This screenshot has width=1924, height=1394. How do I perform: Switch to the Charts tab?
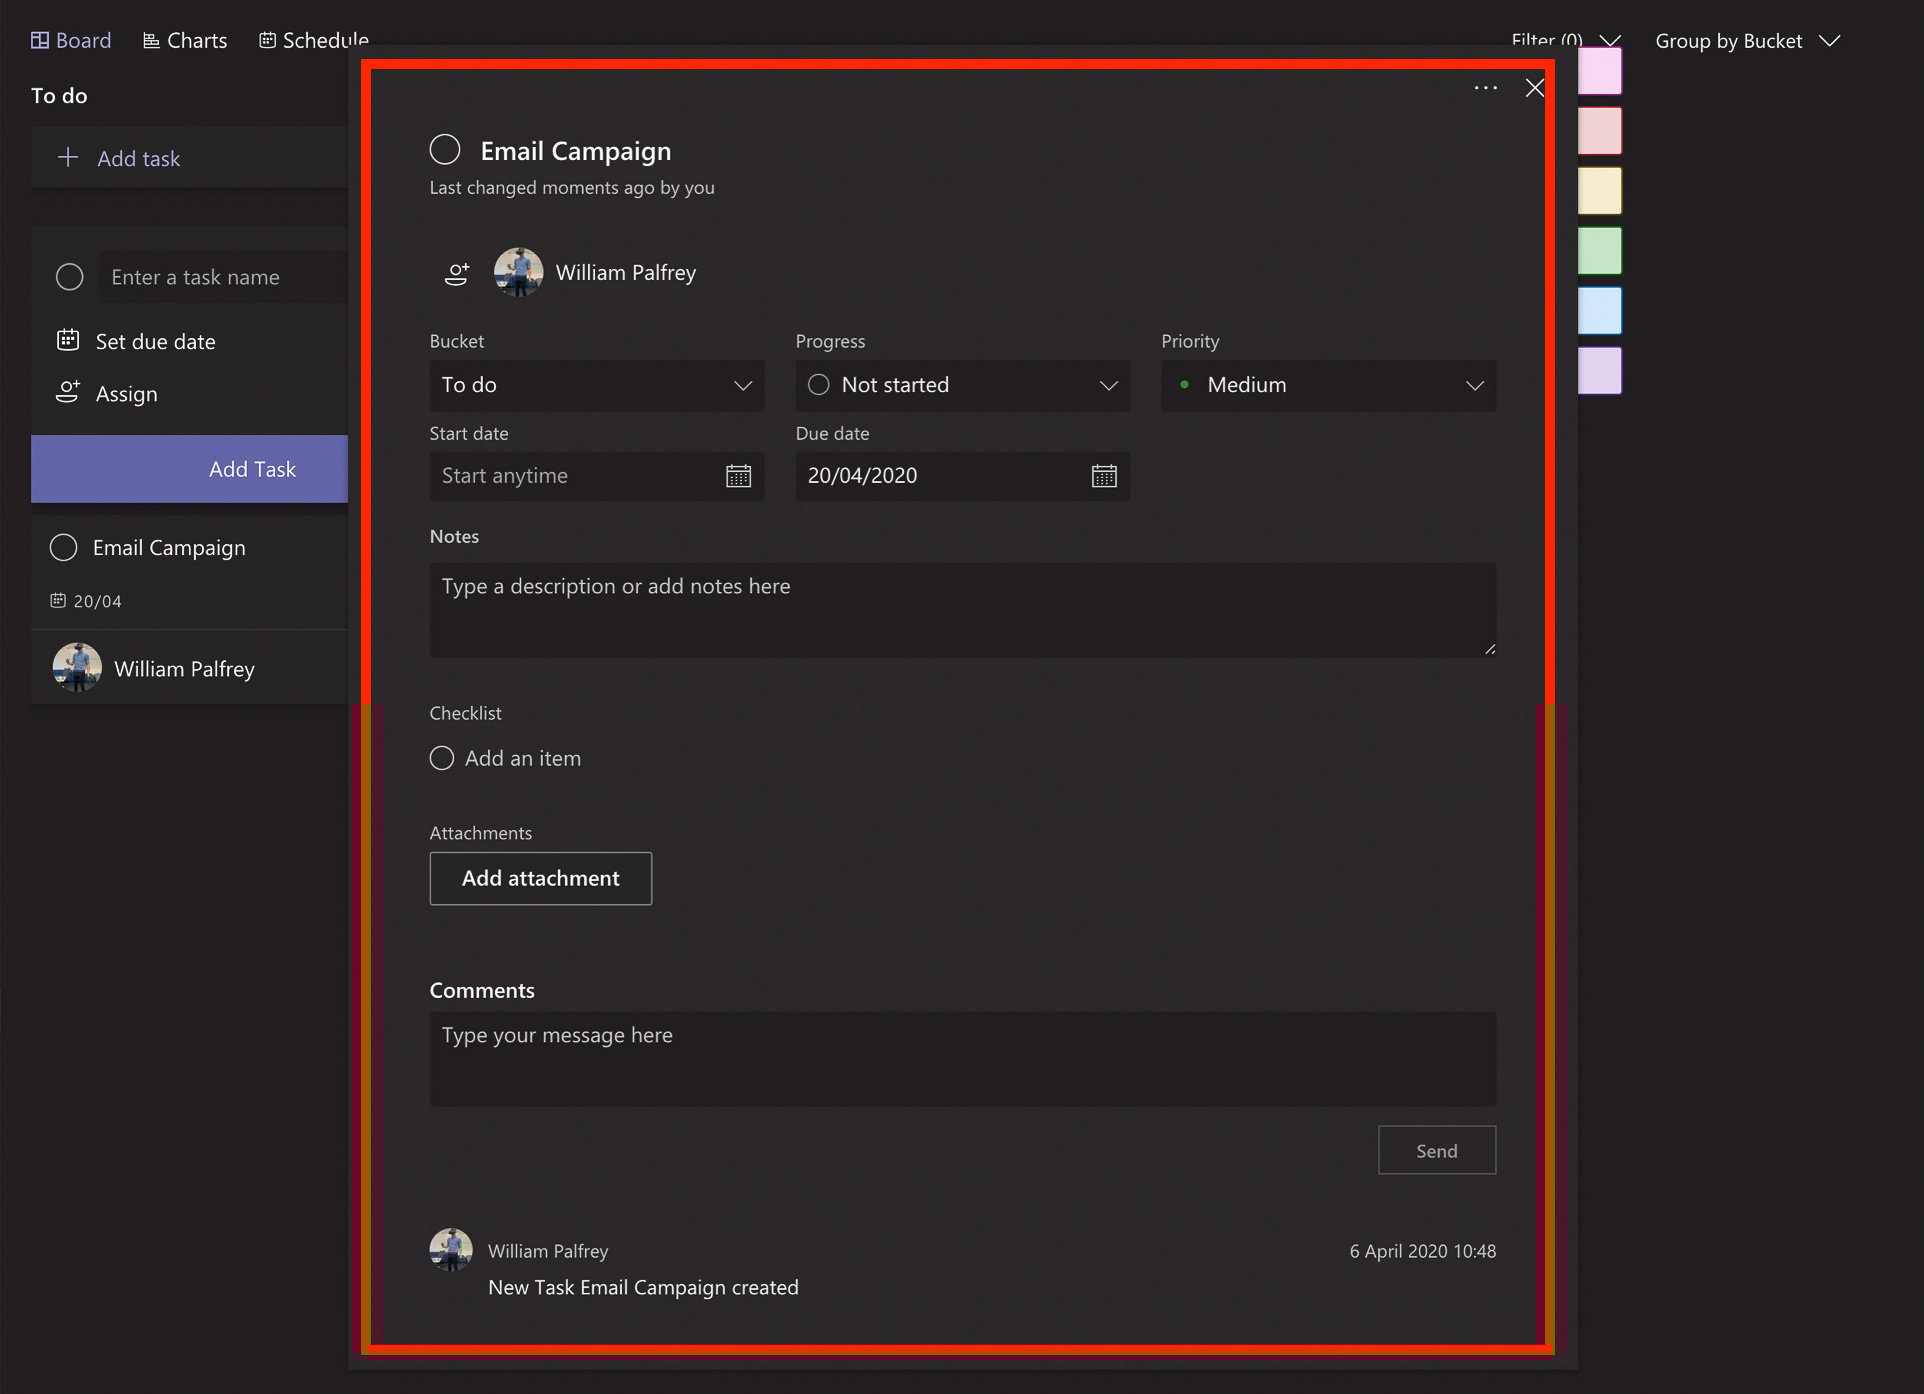click(x=185, y=40)
